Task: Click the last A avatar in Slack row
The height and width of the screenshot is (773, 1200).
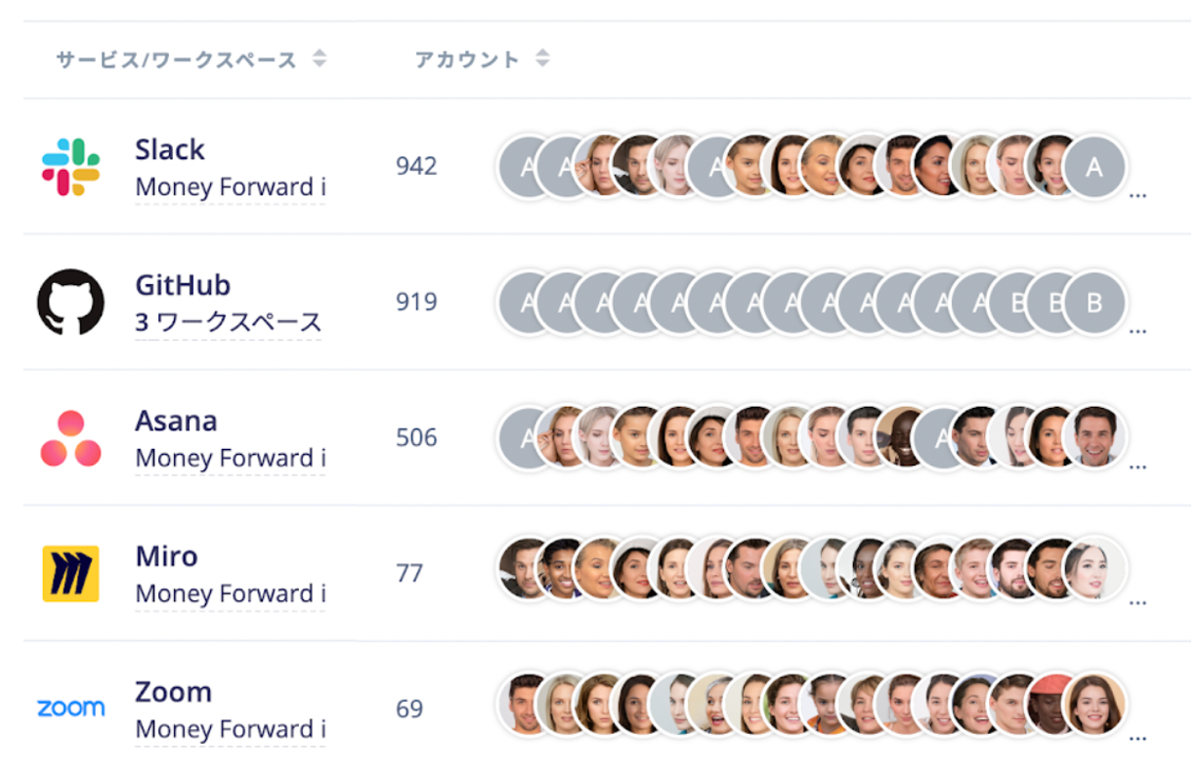Action: click(x=1094, y=167)
